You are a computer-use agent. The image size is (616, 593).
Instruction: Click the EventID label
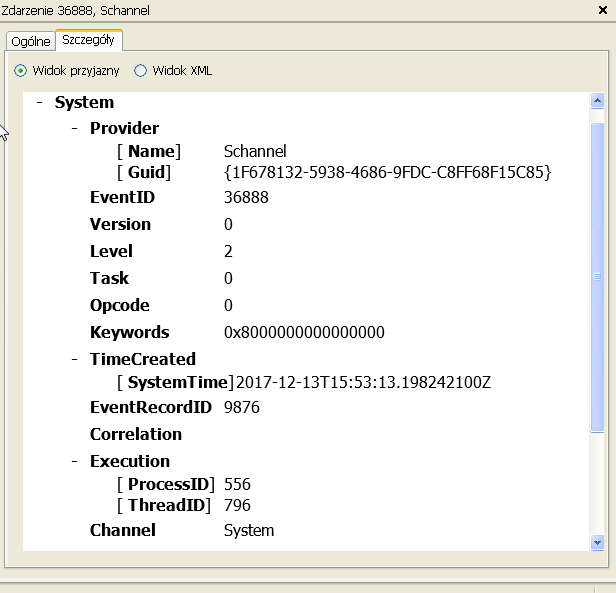tap(123, 197)
